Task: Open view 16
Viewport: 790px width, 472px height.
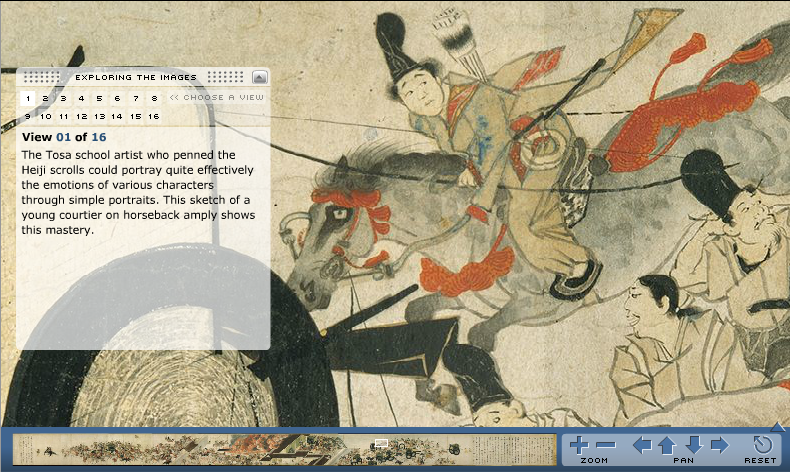Action: (154, 116)
